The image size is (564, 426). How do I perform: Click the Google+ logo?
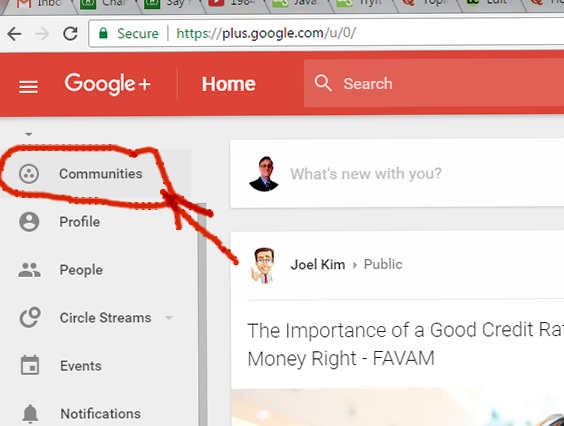pyautogui.click(x=107, y=84)
